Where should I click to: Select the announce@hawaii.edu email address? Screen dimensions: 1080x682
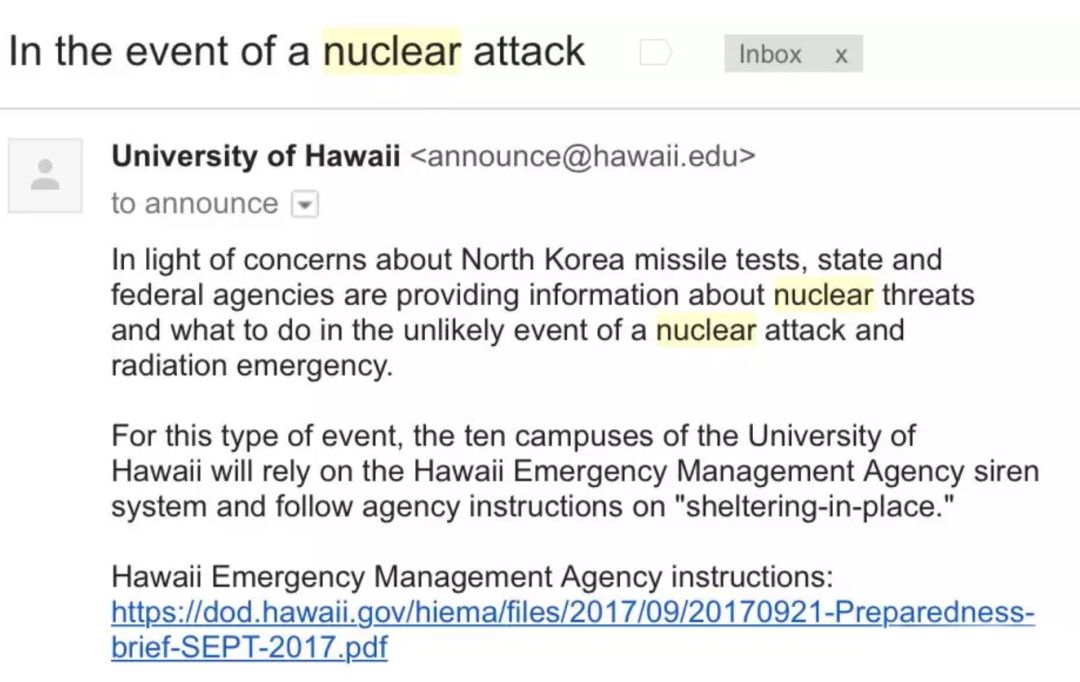coord(583,156)
